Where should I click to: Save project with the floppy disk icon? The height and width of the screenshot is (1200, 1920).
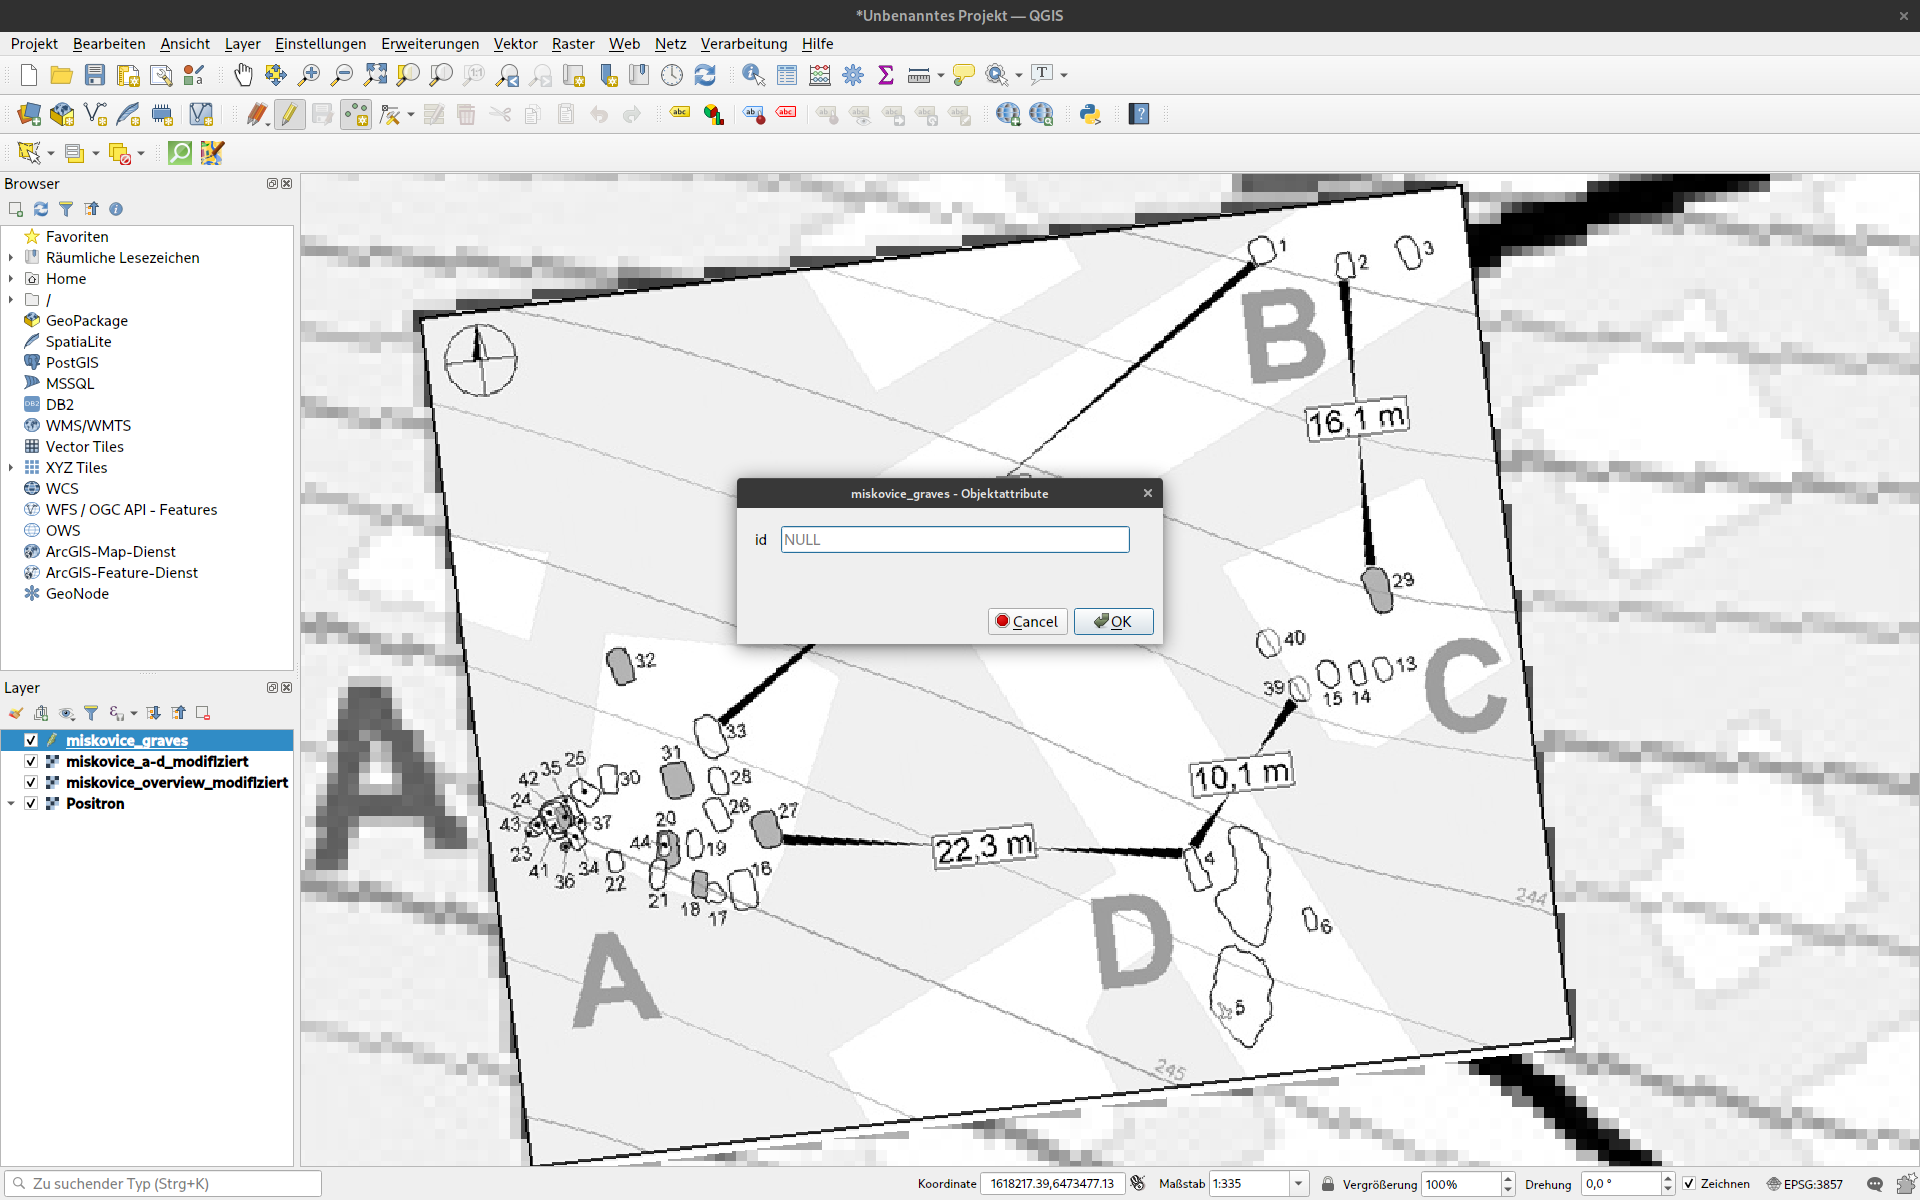(x=95, y=75)
